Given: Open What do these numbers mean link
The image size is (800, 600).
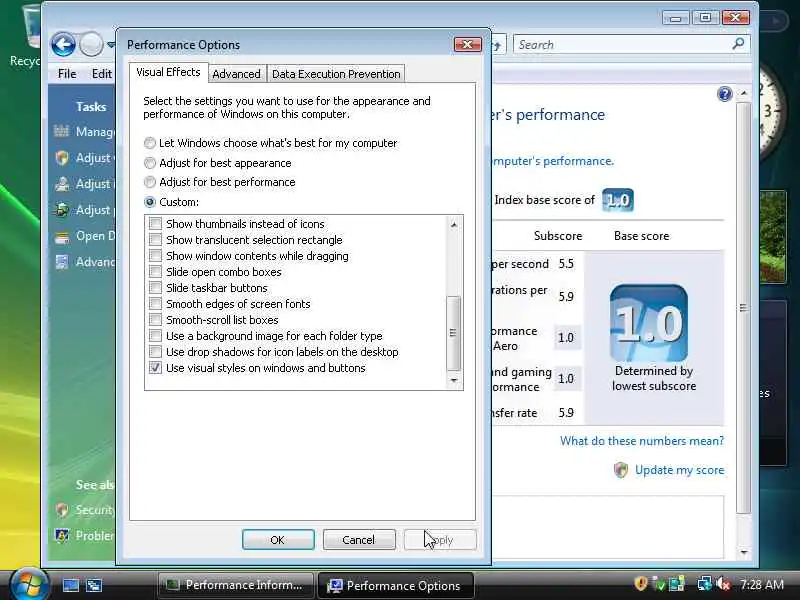Looking at the screenshot, I should pyautogui.click(x=642, y=441).
